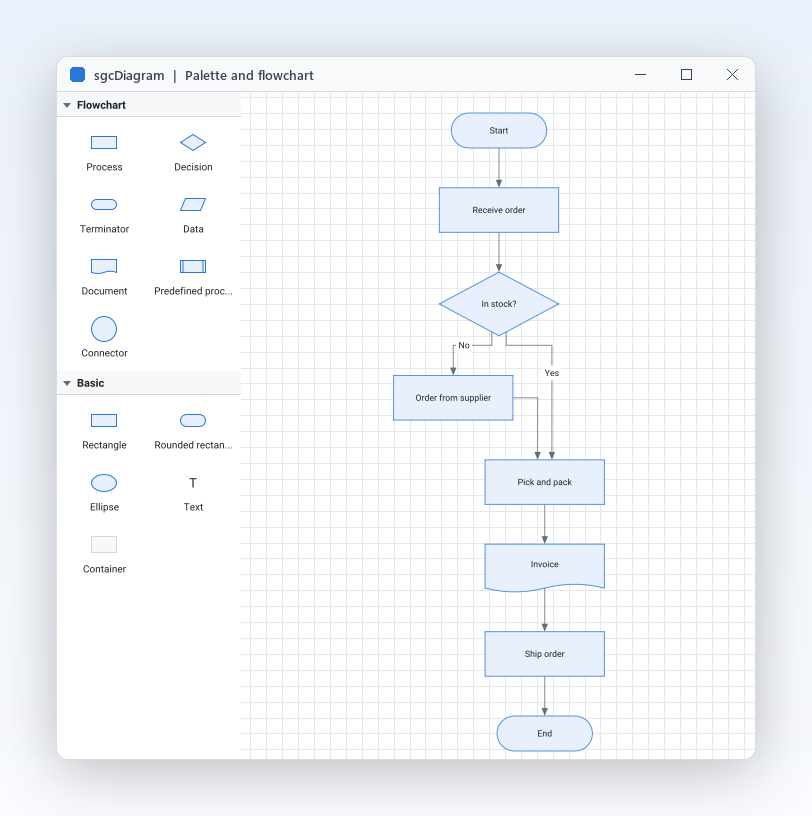Collapse the Basic palette section

pos(67,383)
